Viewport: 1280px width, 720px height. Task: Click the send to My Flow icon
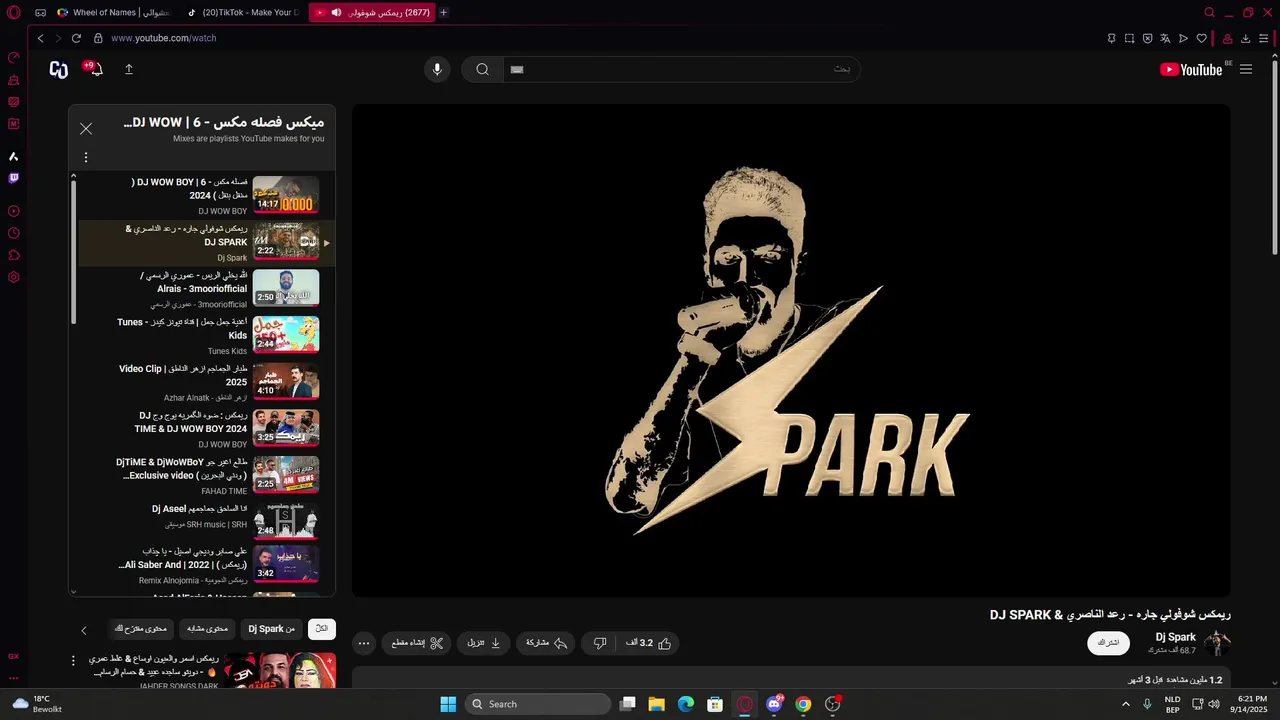coord(1183,38)
